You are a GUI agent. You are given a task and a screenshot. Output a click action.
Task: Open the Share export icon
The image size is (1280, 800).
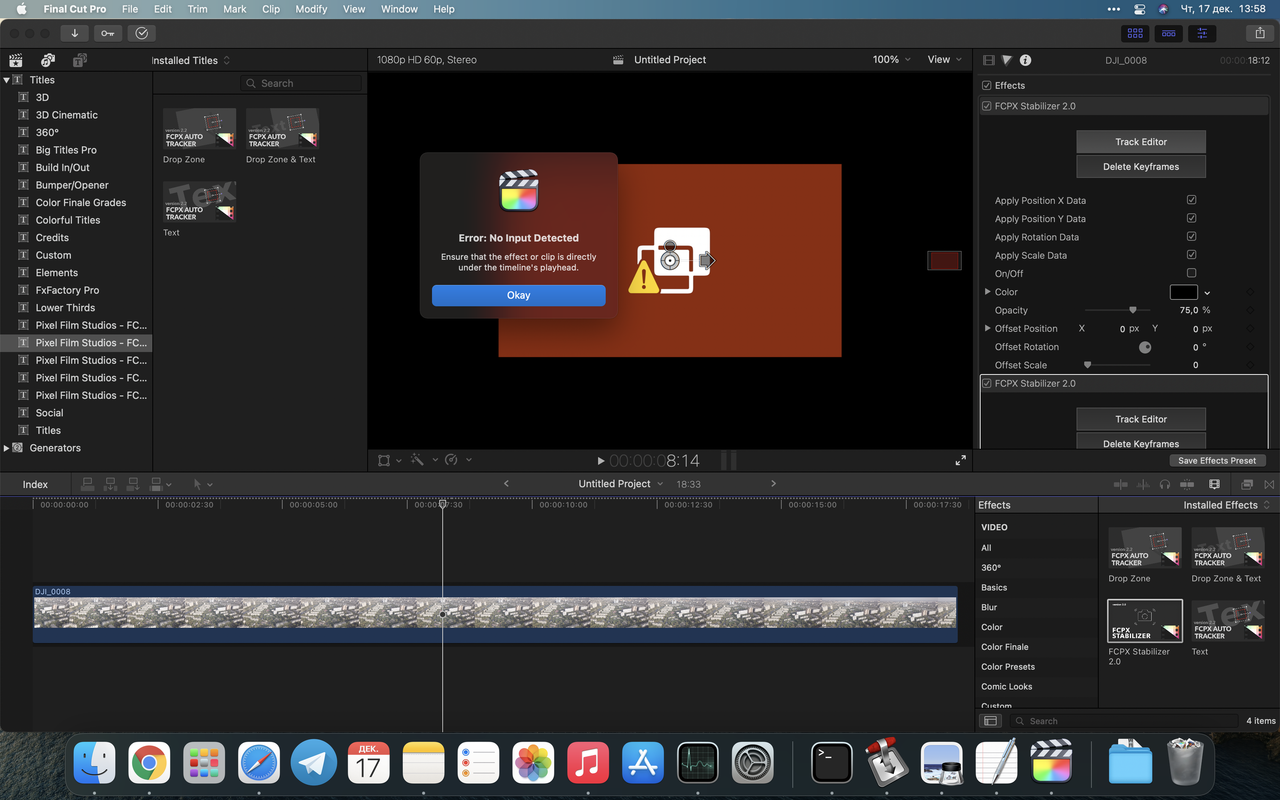[x=1259, y=33]
